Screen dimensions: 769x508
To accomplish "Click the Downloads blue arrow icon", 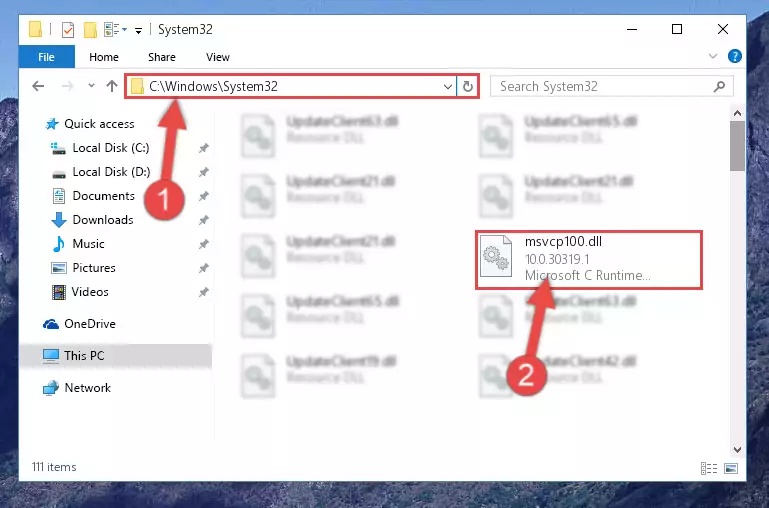I will click(59, 220).
